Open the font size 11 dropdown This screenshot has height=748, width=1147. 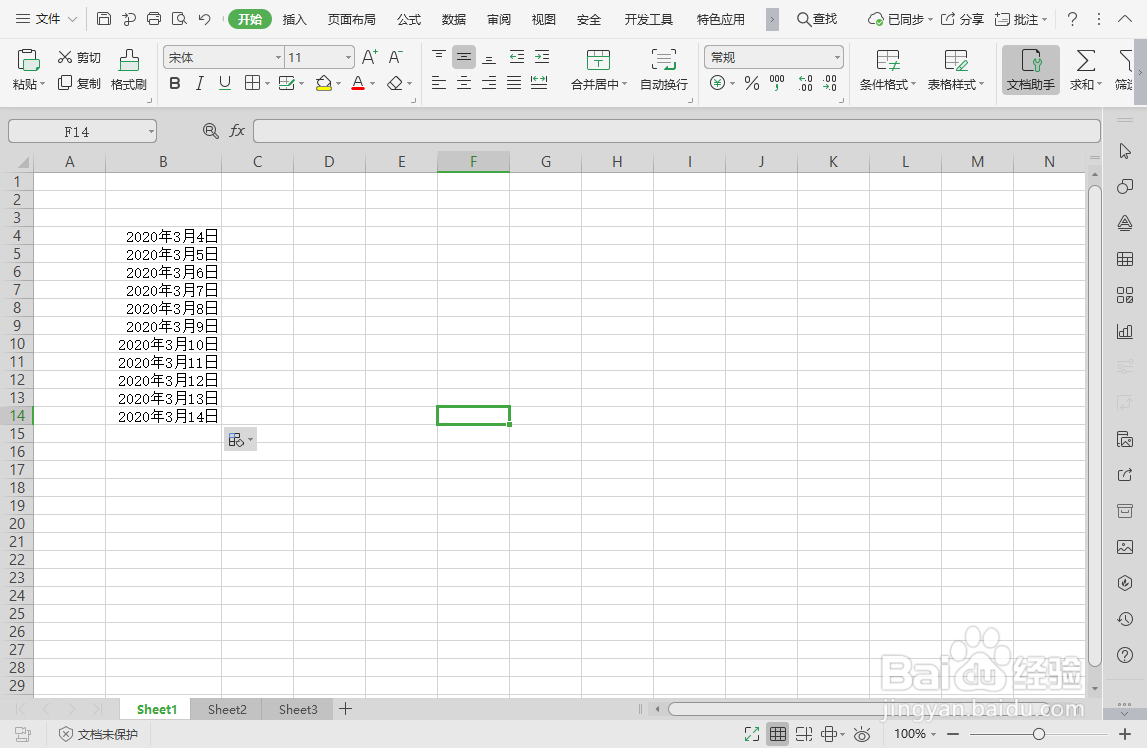tap(348, 58)
